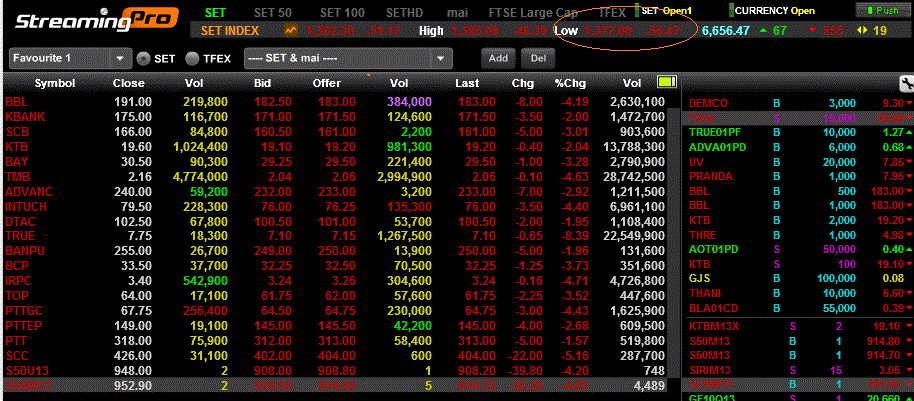Viewport: 914px width, 401px height.
Task: Select the TOP symbol row
Action: click(x=335, y=296)
